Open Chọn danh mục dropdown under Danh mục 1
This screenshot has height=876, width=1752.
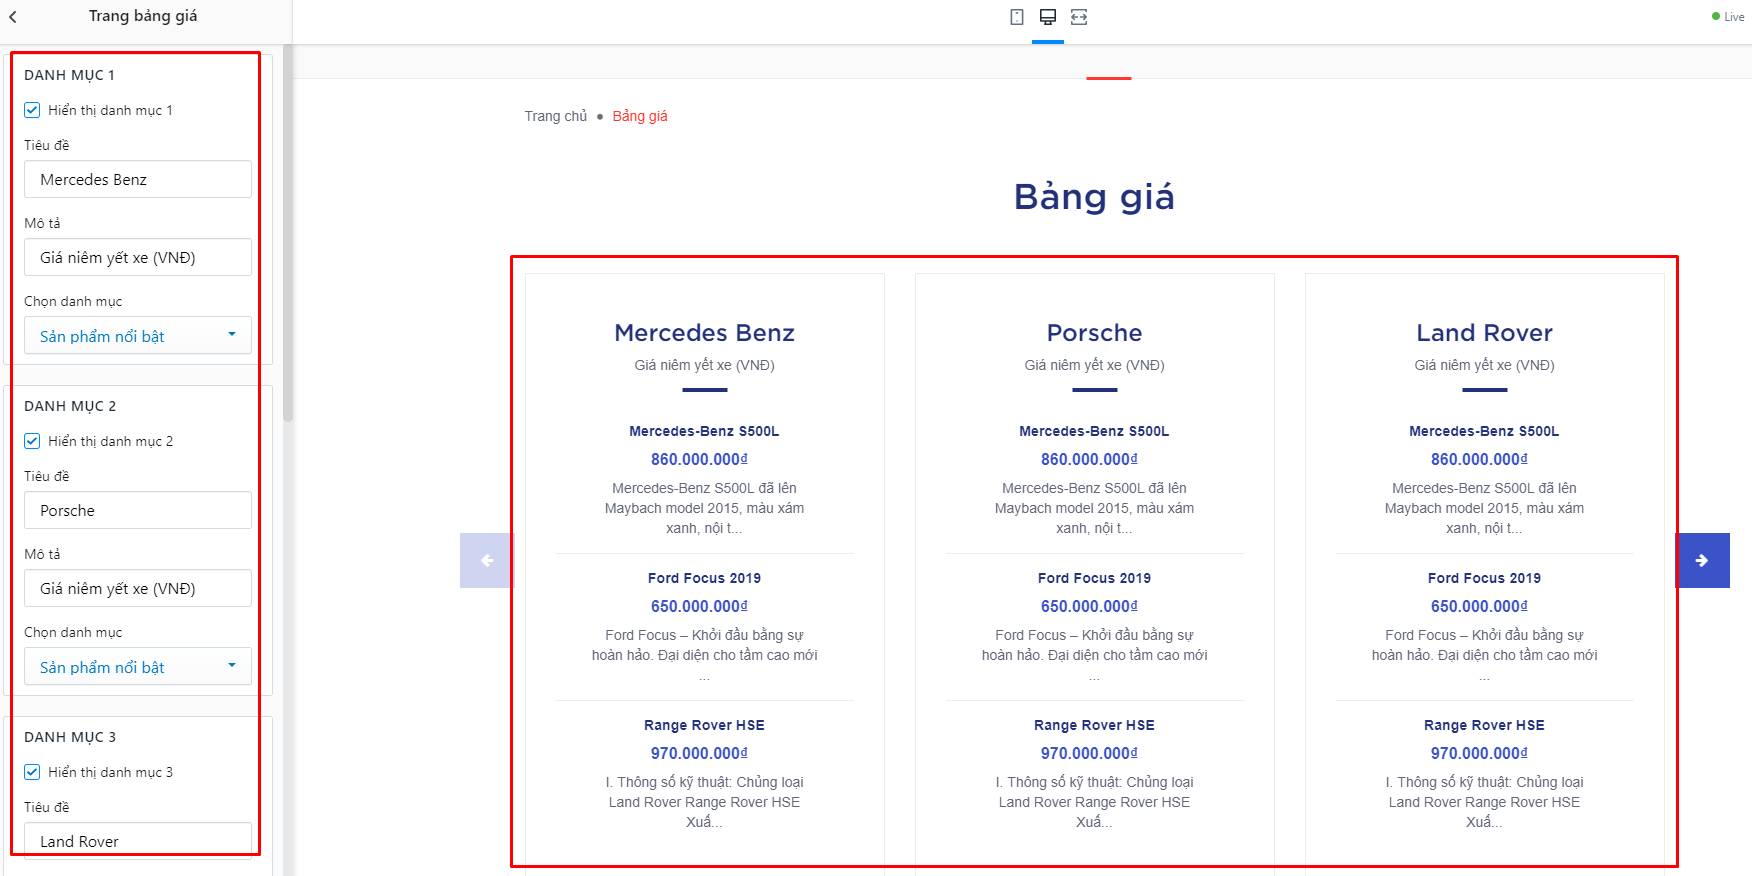coord(138,336)
